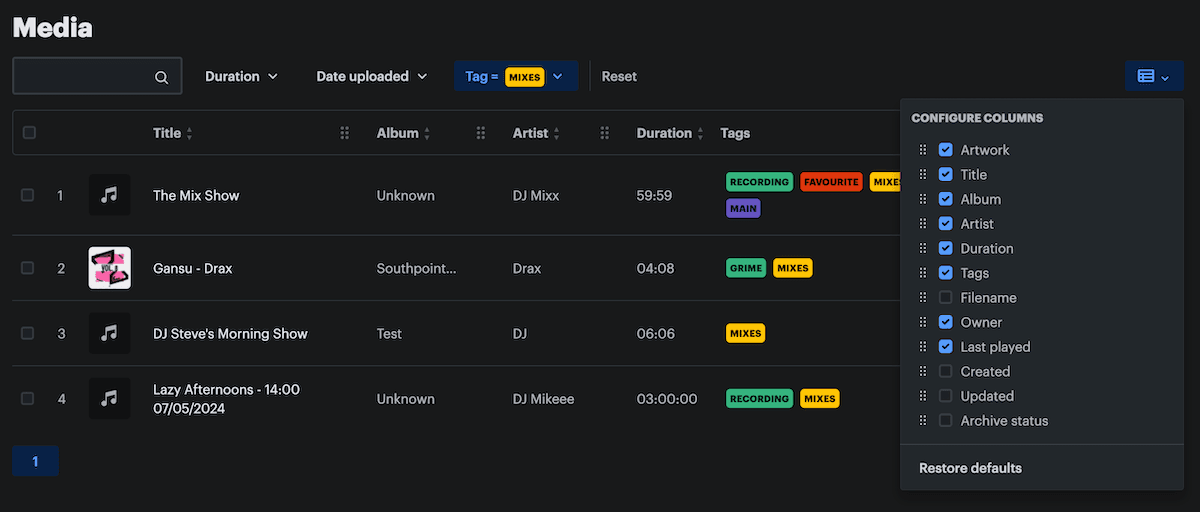Expand the Duration filter dropdown
The height and width of the screenshot is (512, 1200).
point(241,76)
